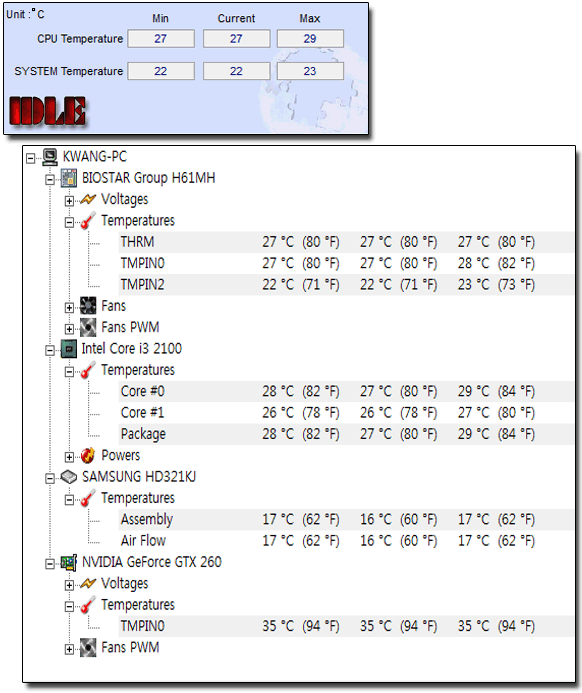Click the SYSTEM Temperature Max value field
582x693 pixels.
pyautogui.click(x=310, y=71)
